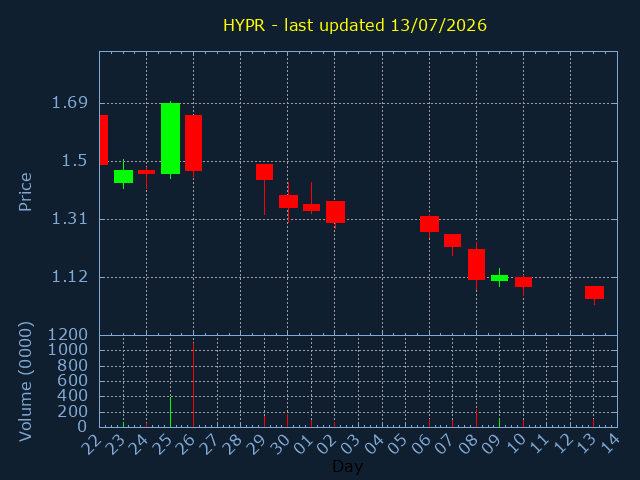The width and height of the screenshot is (640, 480).
Task: Click the HYPR last updated chart title
Action: 355,25
